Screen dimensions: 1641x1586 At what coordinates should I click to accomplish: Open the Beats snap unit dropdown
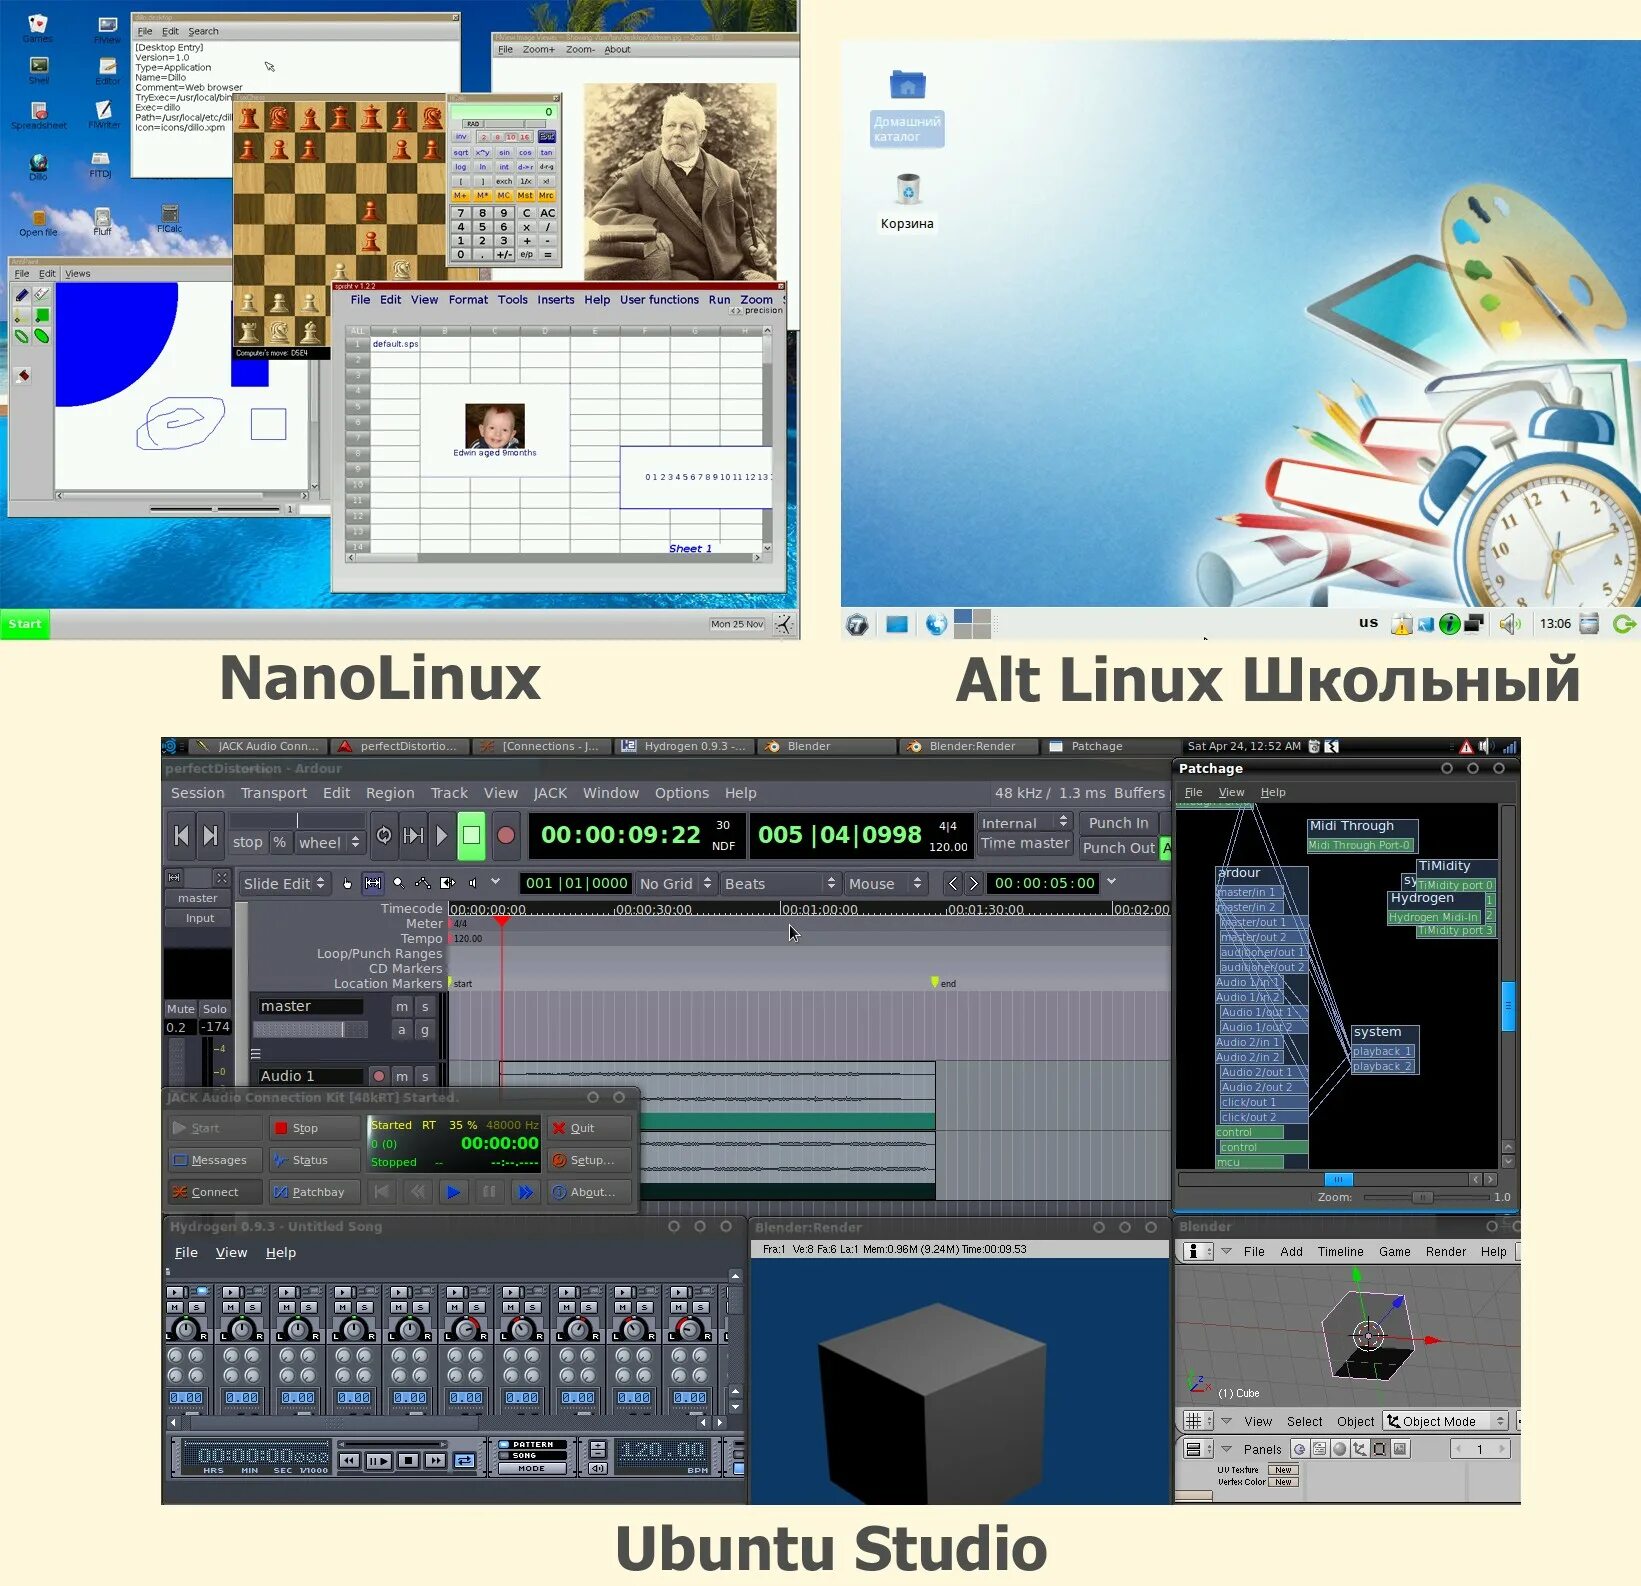click(x=779, y=884)
